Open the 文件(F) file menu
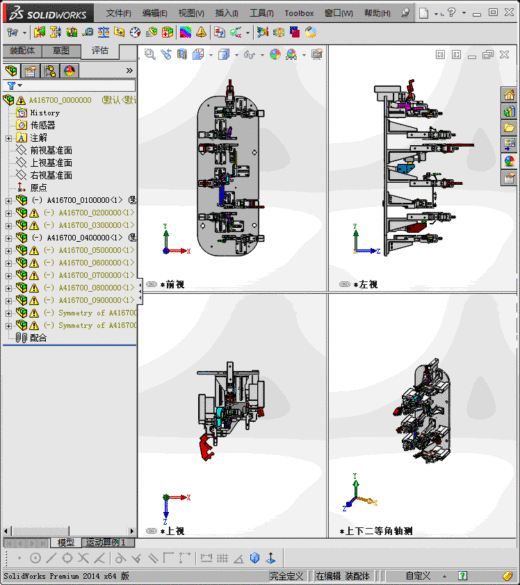Viewport: 520px width, 585px height. 119,13
